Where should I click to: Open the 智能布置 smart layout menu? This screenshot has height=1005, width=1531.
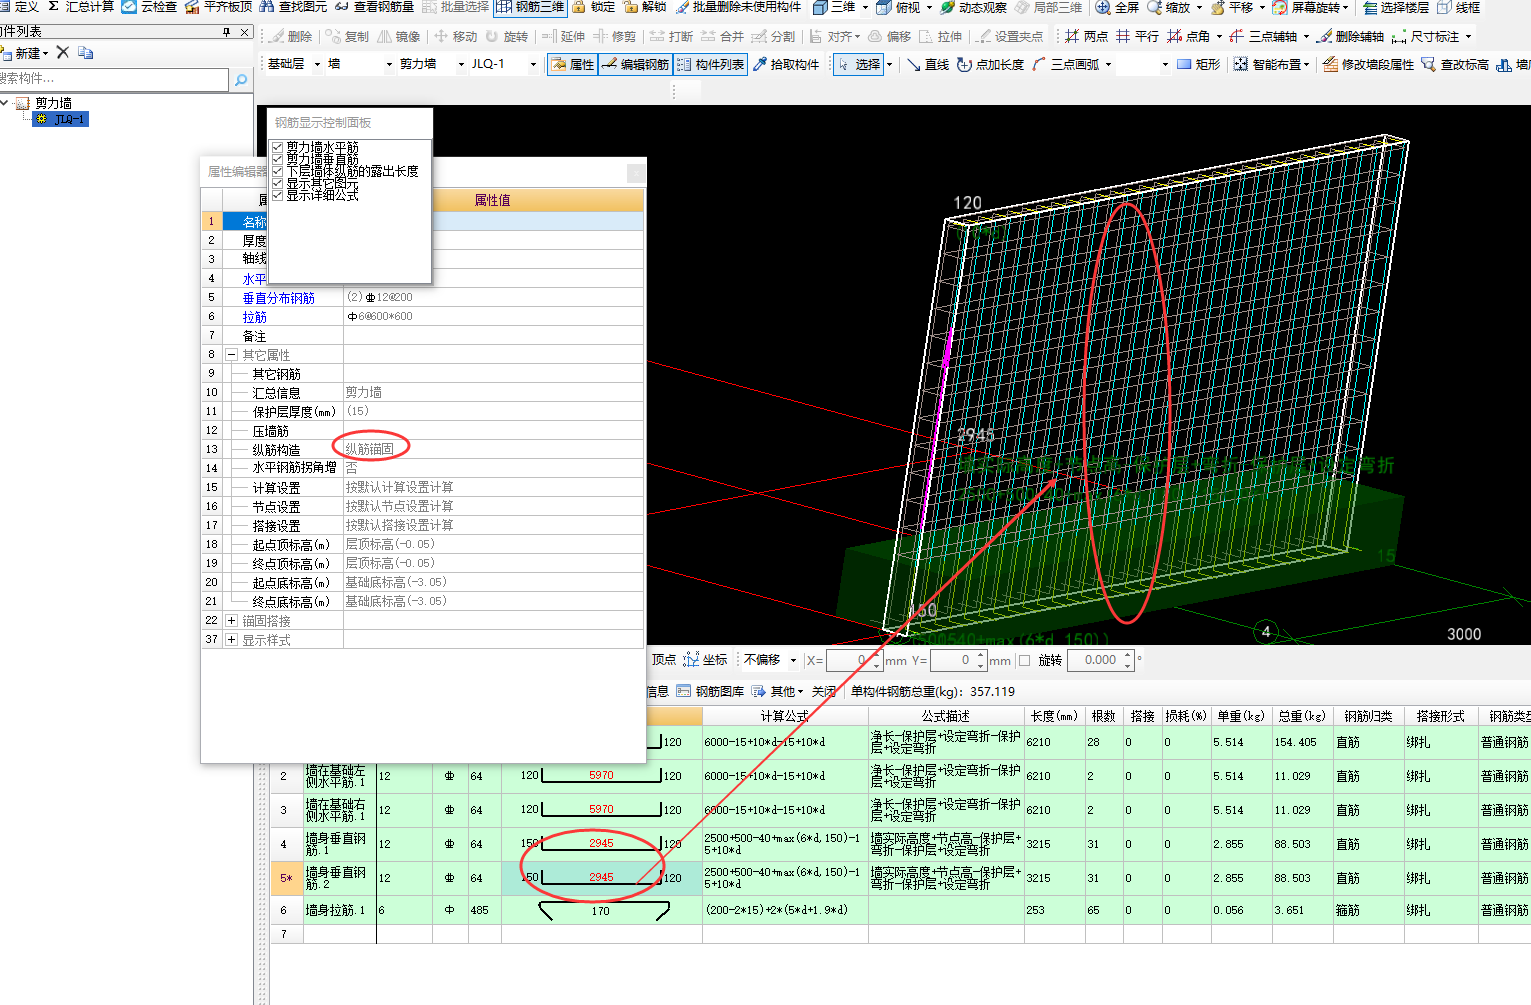click(1272, 64)
